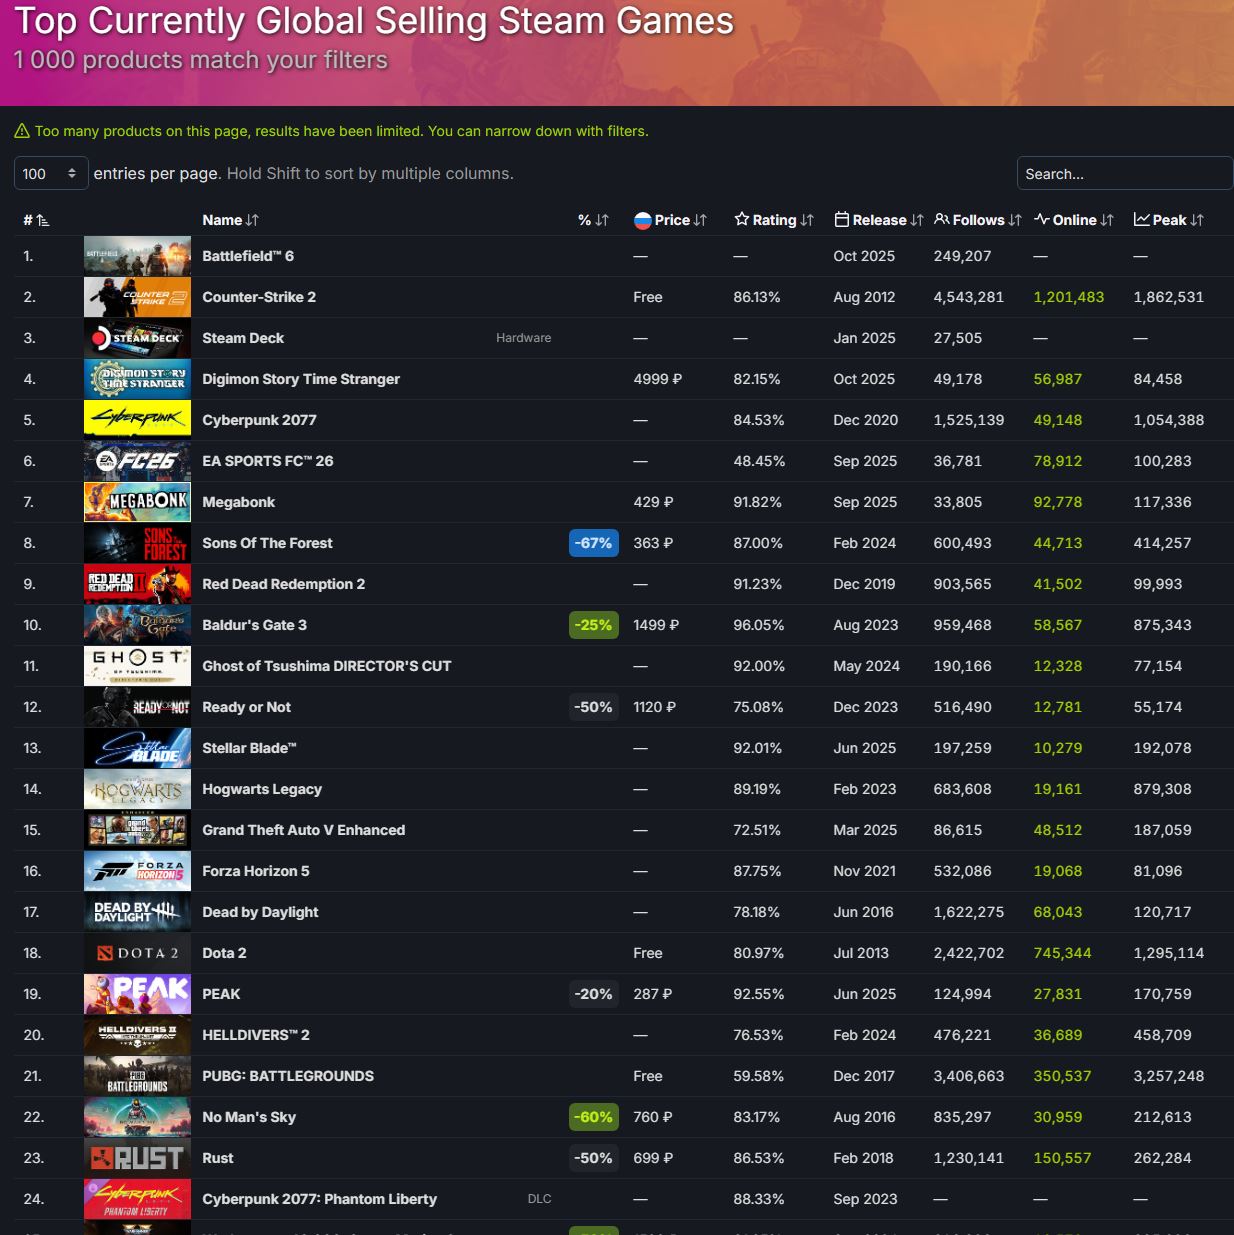
Task: Click DLC label on Phantom Liberty row
Action: (539, 1199)
